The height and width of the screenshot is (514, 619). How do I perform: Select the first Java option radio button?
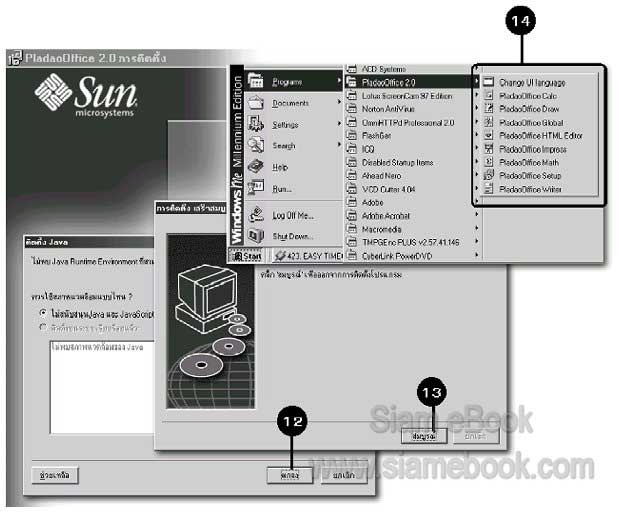click(43, 313)
